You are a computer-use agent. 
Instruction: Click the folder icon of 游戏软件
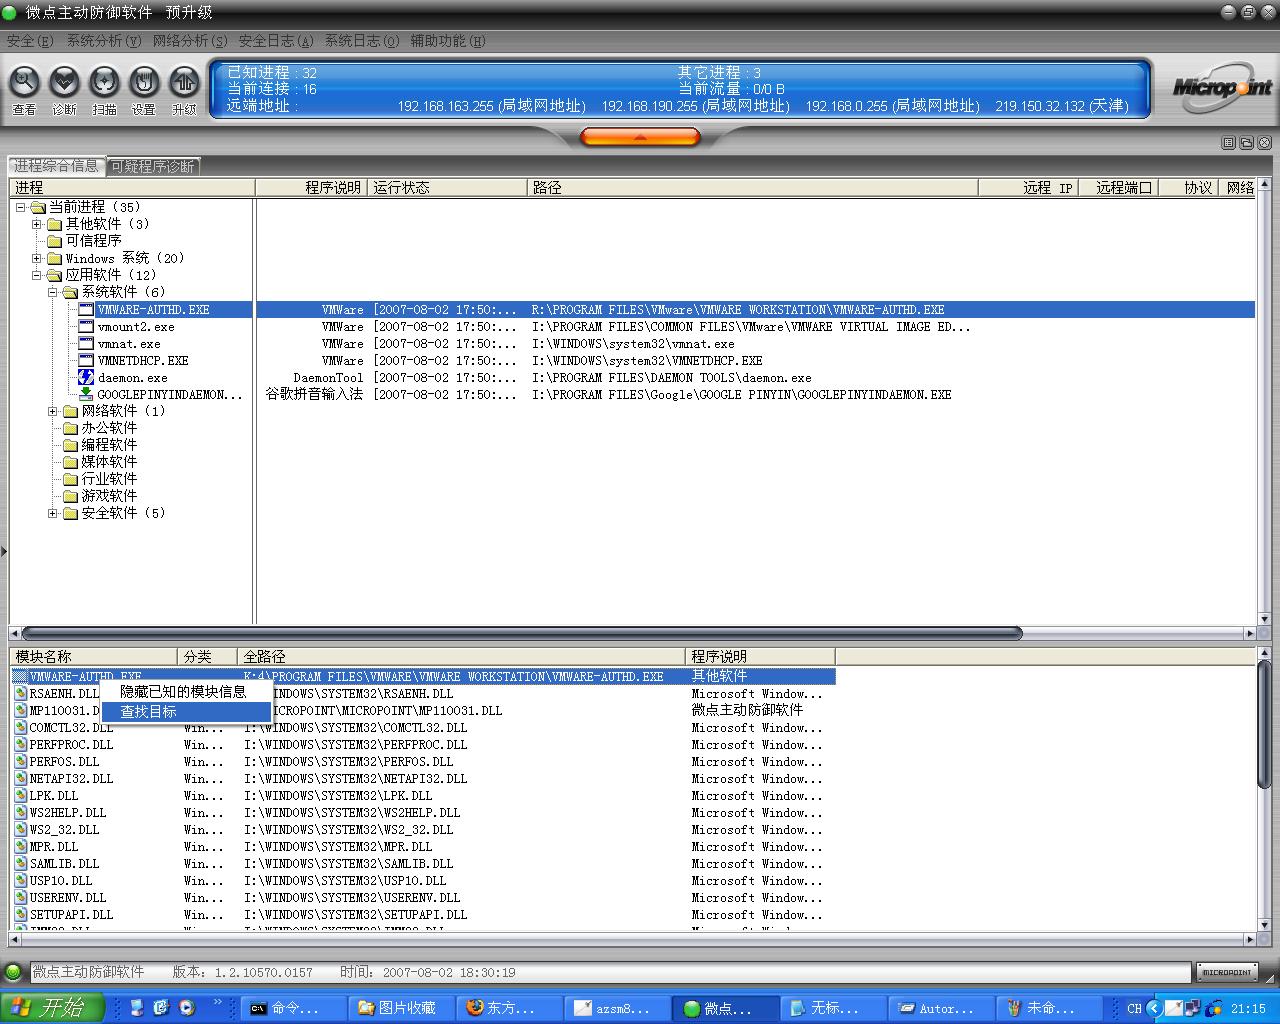coord(70,496)
